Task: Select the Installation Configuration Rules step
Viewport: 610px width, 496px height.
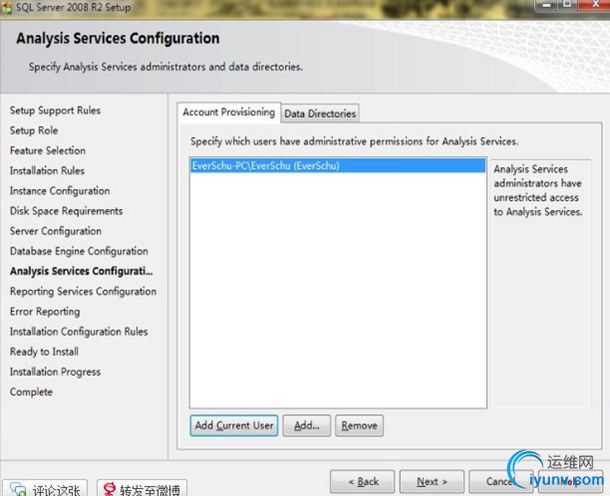Action: (x=79, y=332)
